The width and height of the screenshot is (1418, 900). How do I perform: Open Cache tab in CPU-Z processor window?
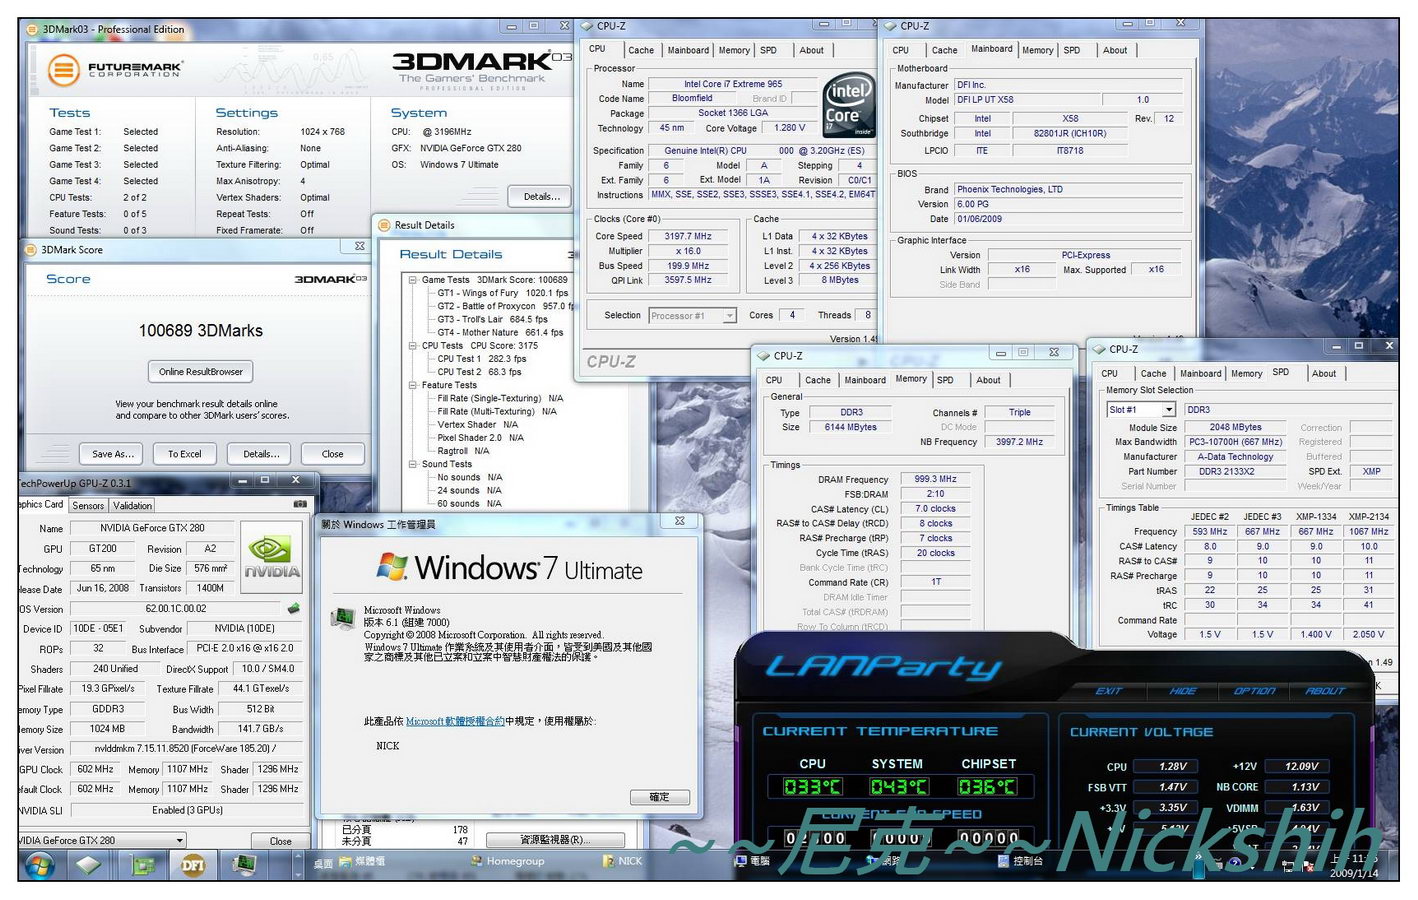pyautogui.click(x=641, y=50)
